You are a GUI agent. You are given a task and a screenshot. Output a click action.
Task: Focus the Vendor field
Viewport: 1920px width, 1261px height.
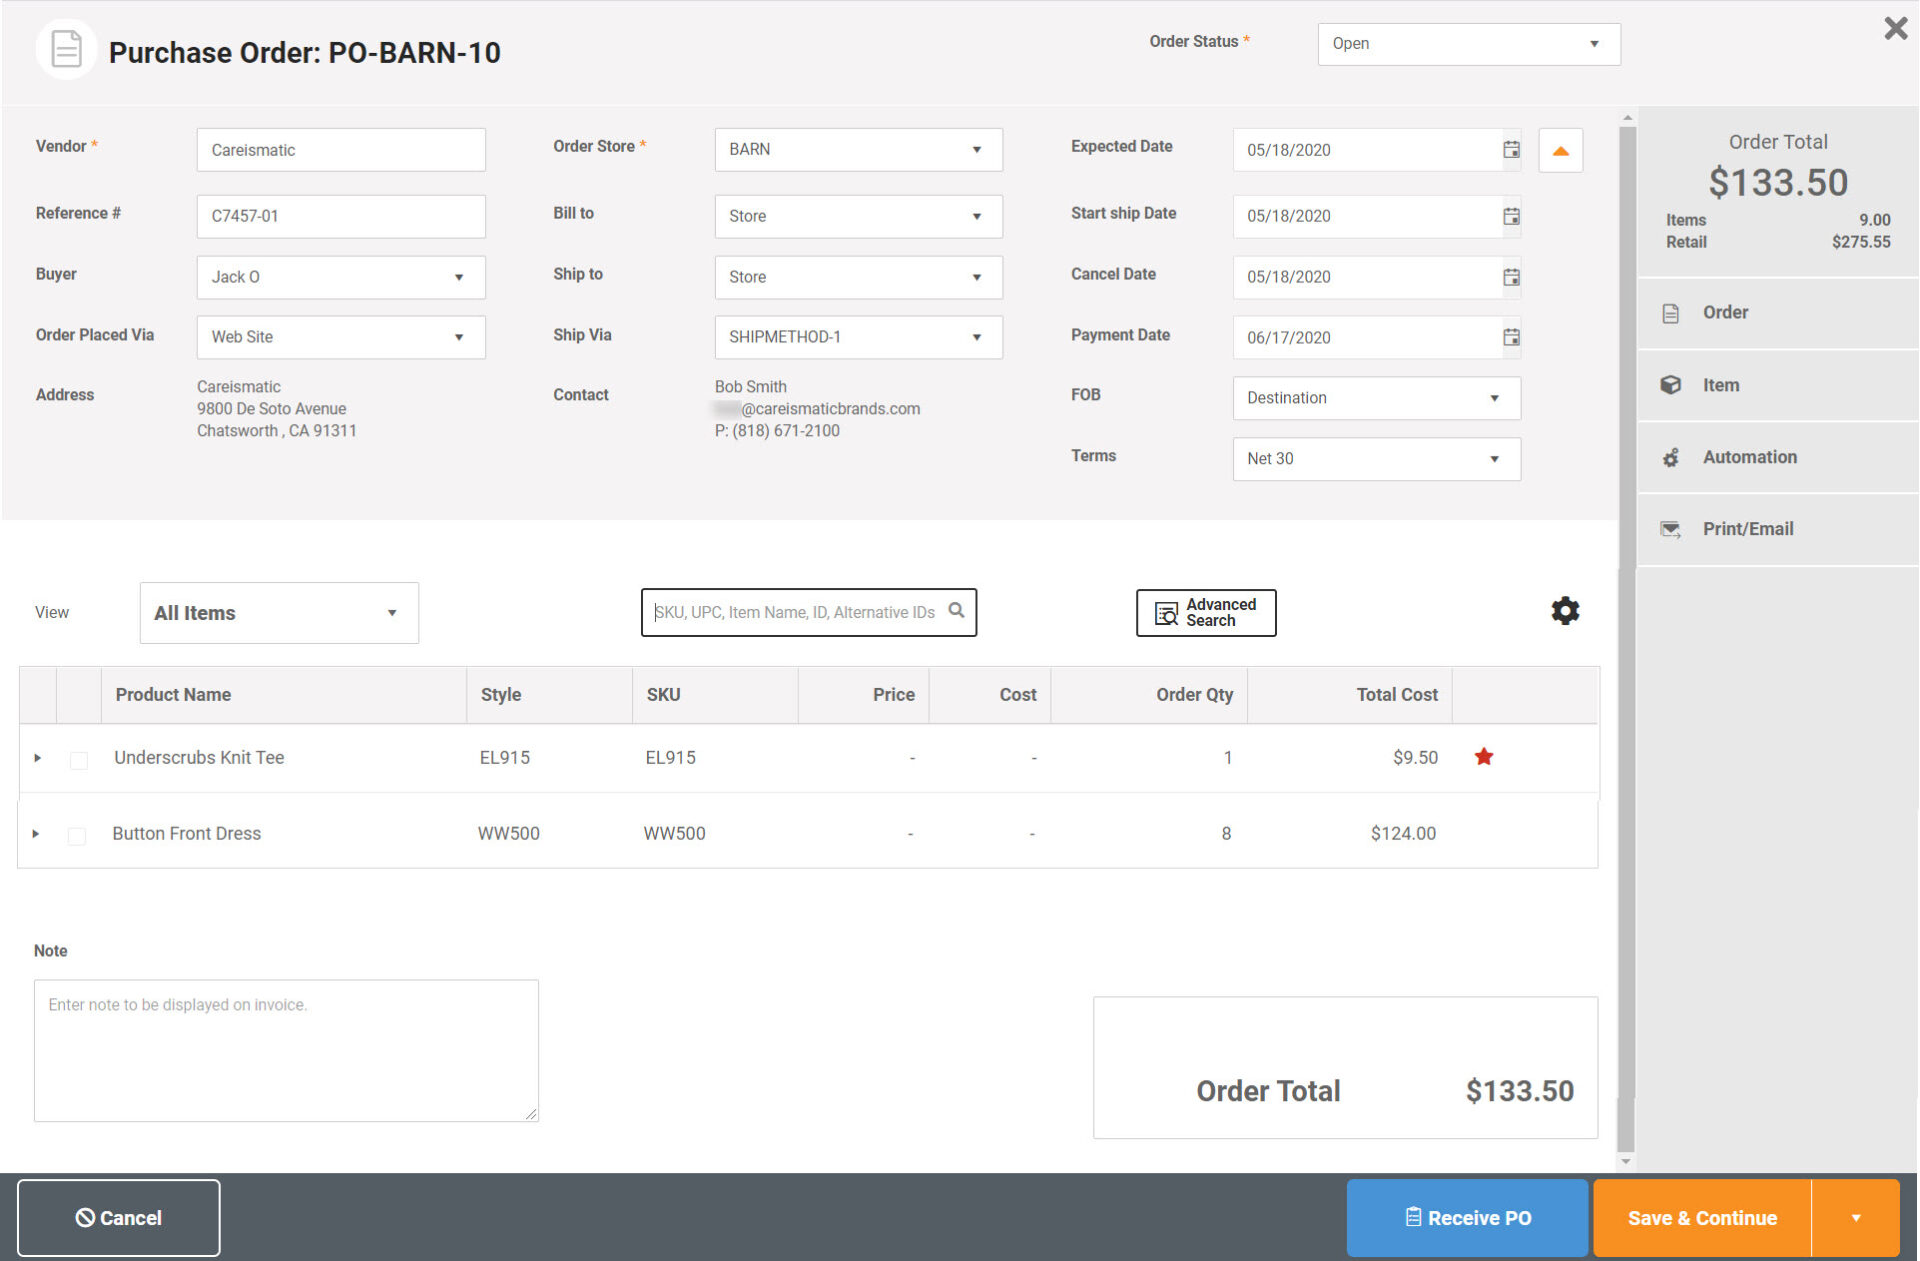pos(341,150)
